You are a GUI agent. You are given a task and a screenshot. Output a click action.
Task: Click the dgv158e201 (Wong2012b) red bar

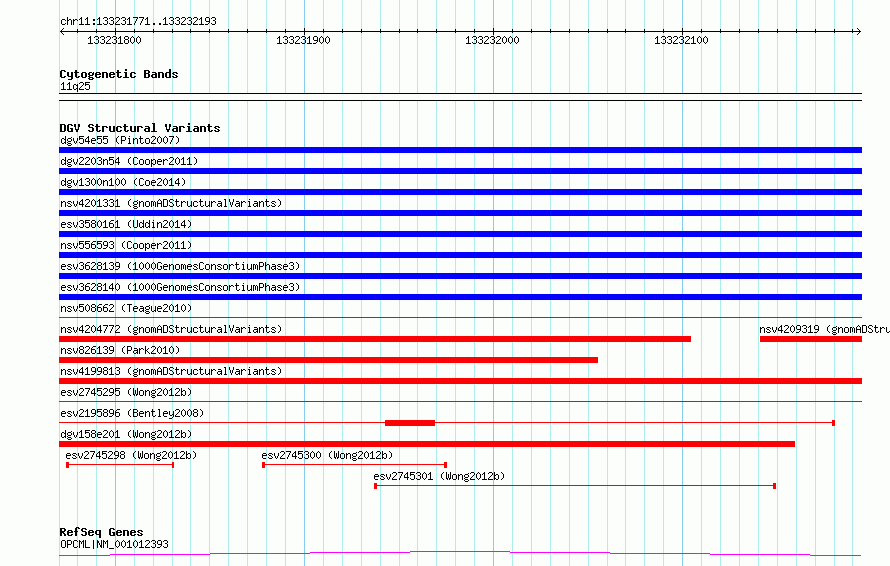pos(427,444)
